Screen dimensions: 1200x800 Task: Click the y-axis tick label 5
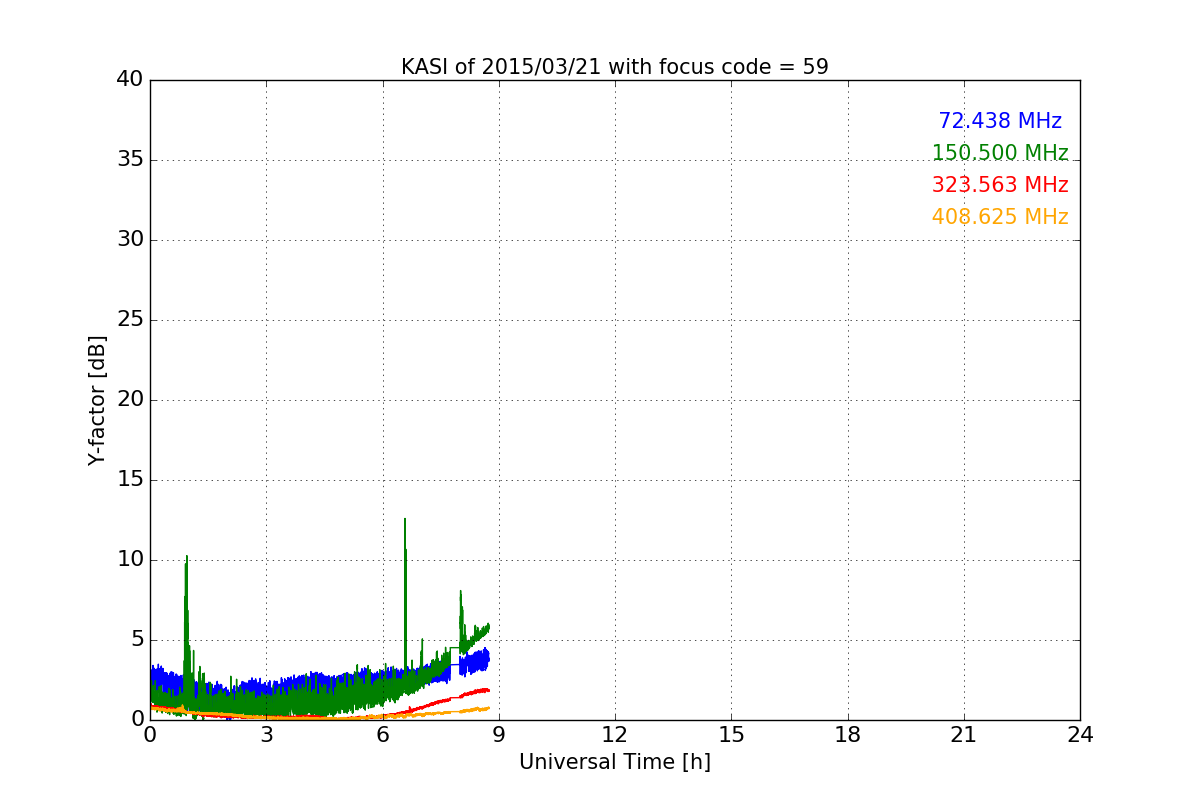coord(136,640)
